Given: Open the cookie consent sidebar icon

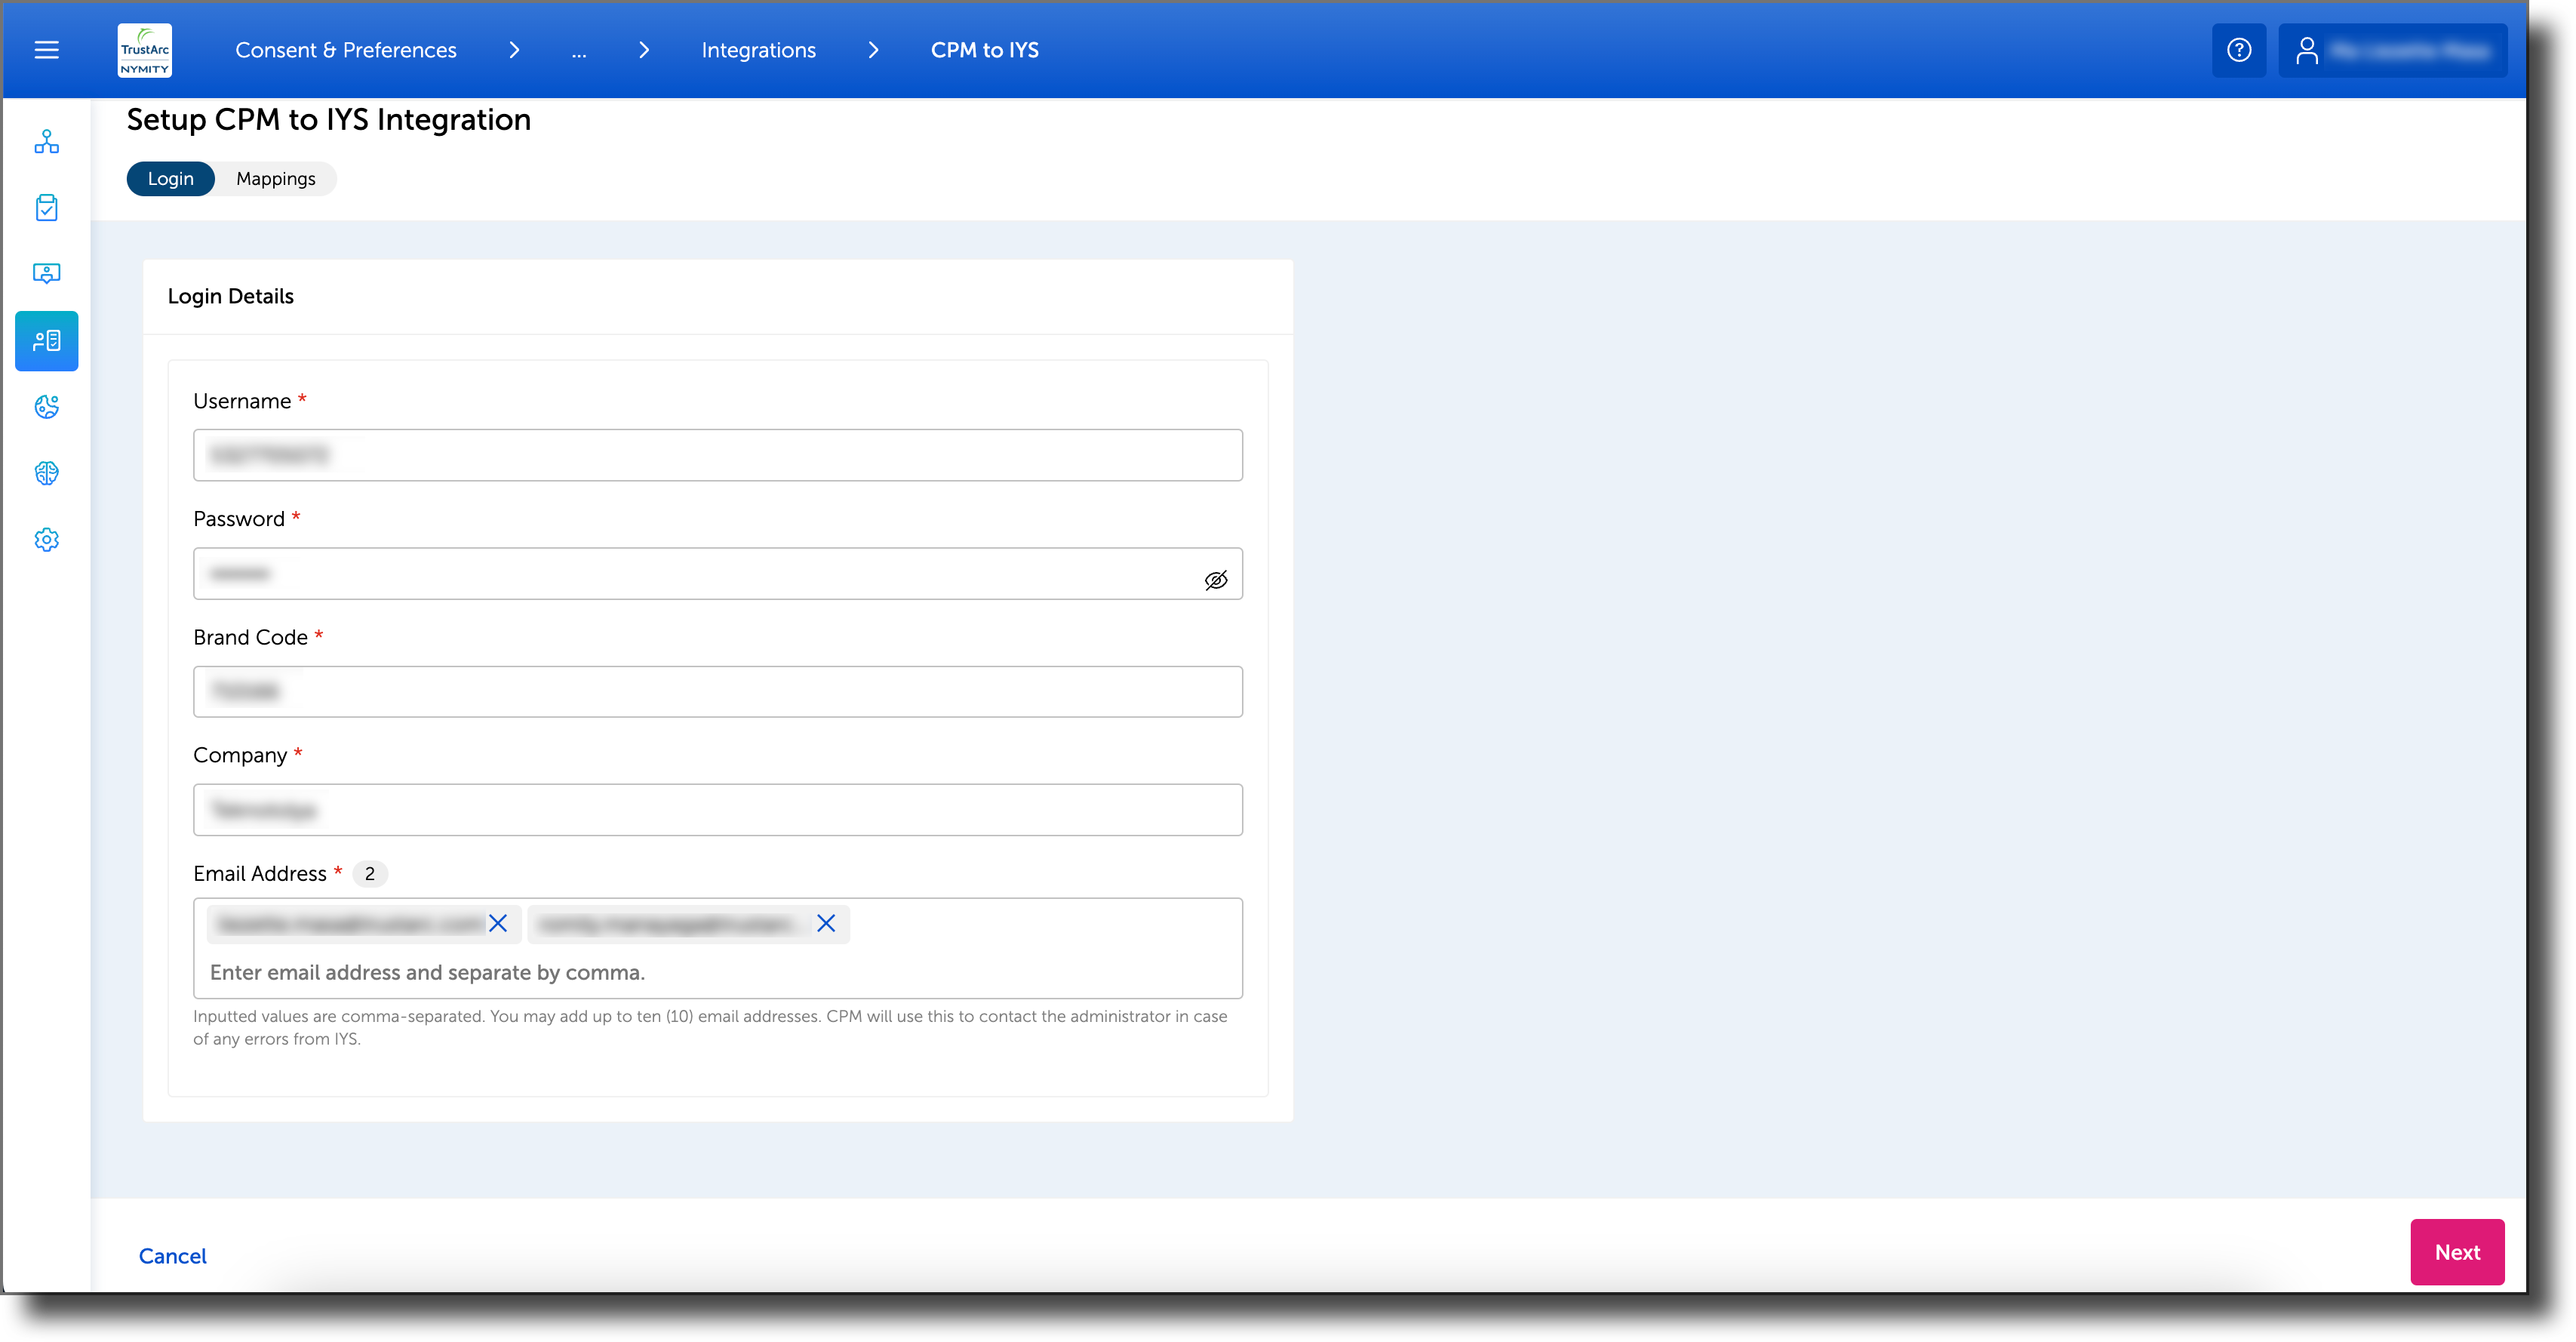Looking at the screenshot, I should click(46, 407).
